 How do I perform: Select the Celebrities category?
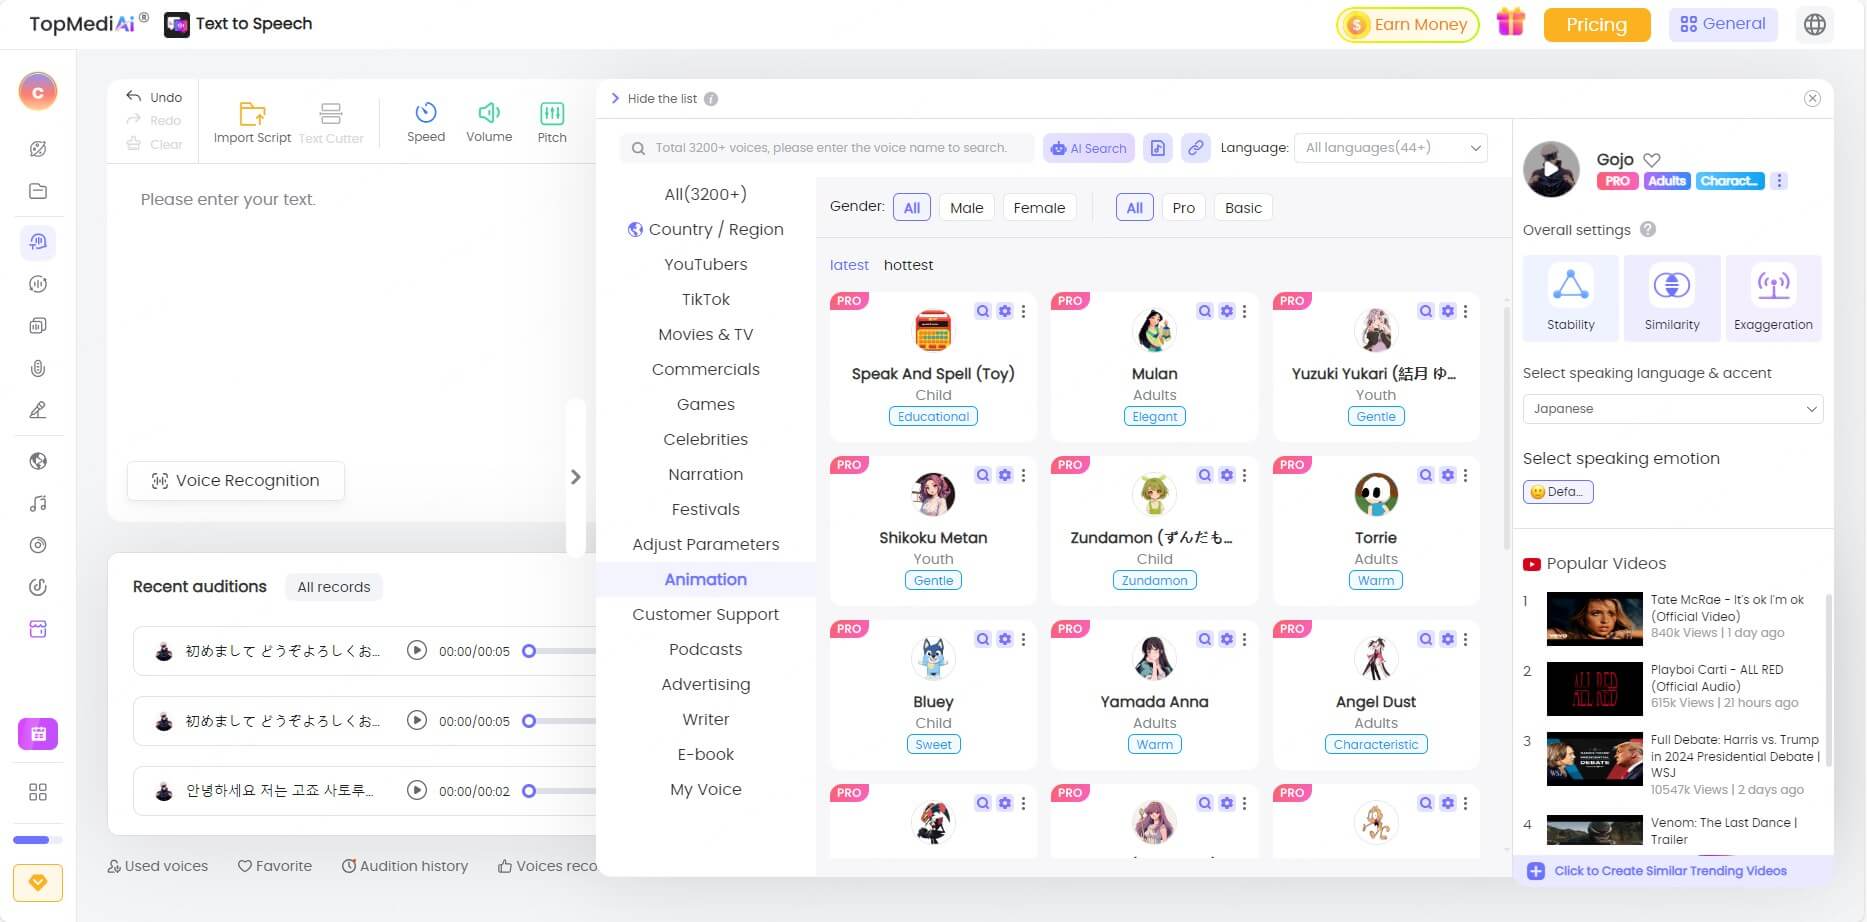[706, 439]
